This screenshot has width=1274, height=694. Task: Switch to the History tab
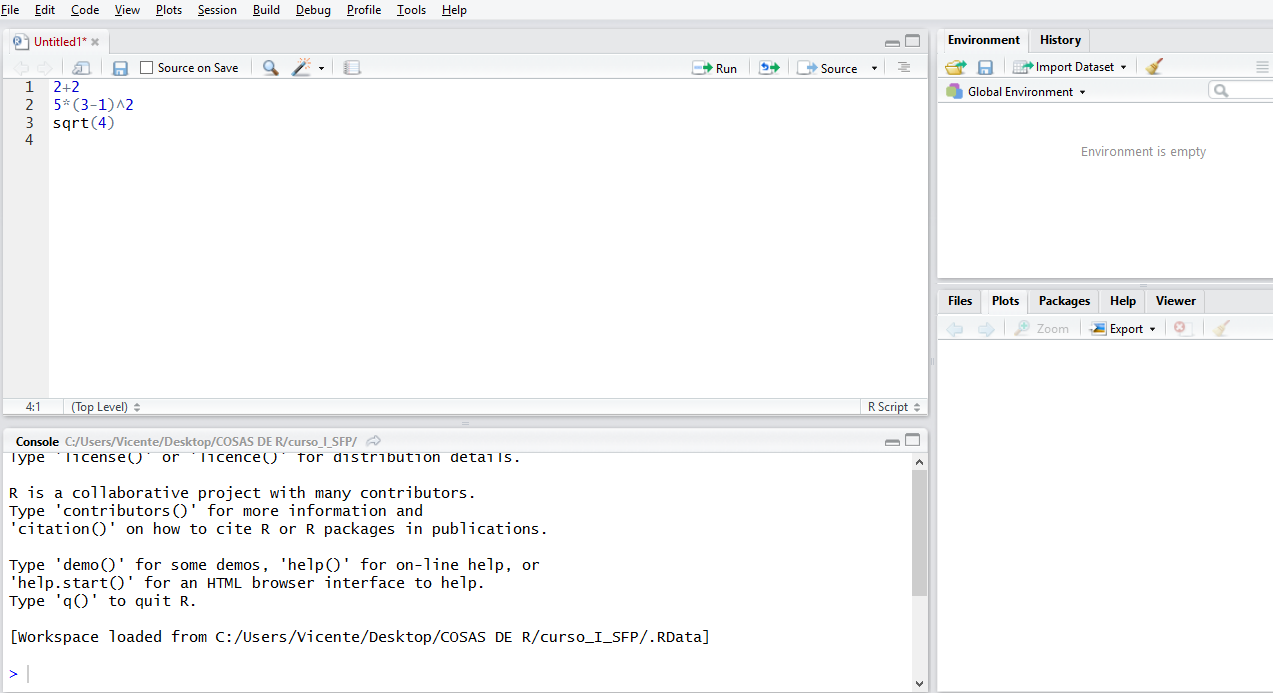click(1060, 40)
